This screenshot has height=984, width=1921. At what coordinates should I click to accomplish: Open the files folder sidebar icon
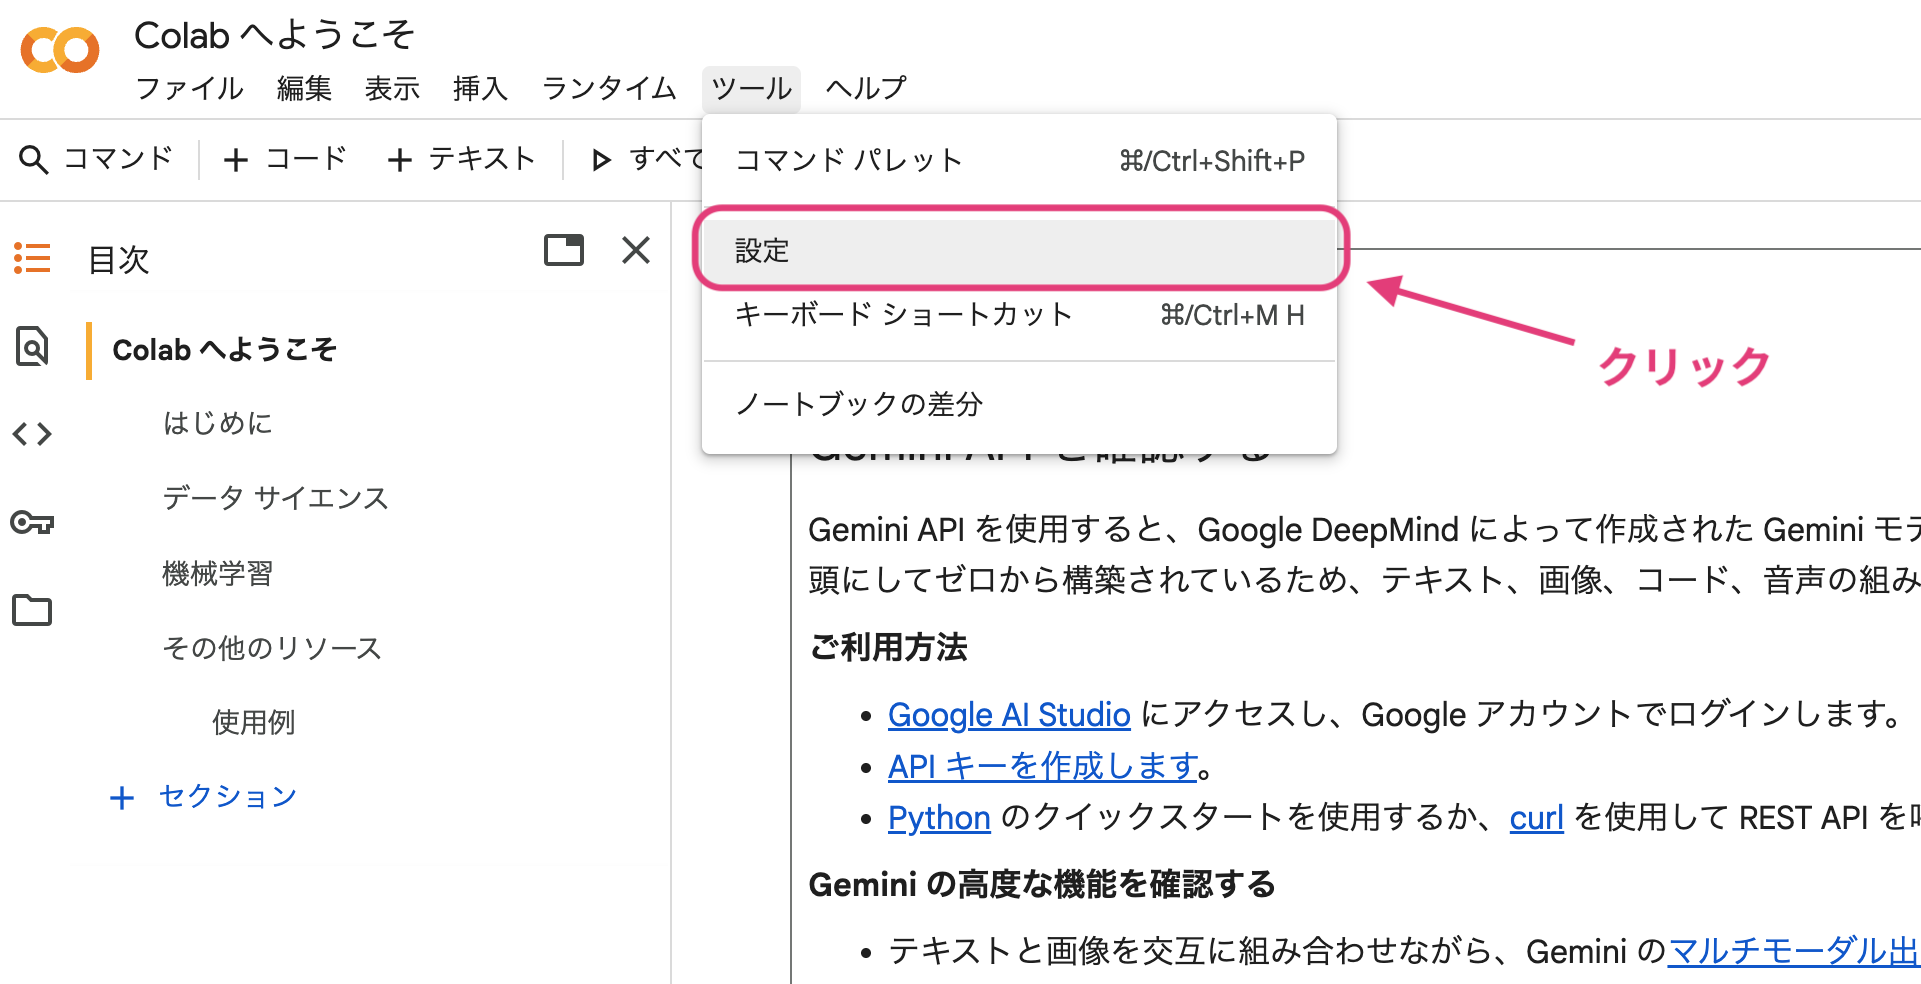coord(32,610)
